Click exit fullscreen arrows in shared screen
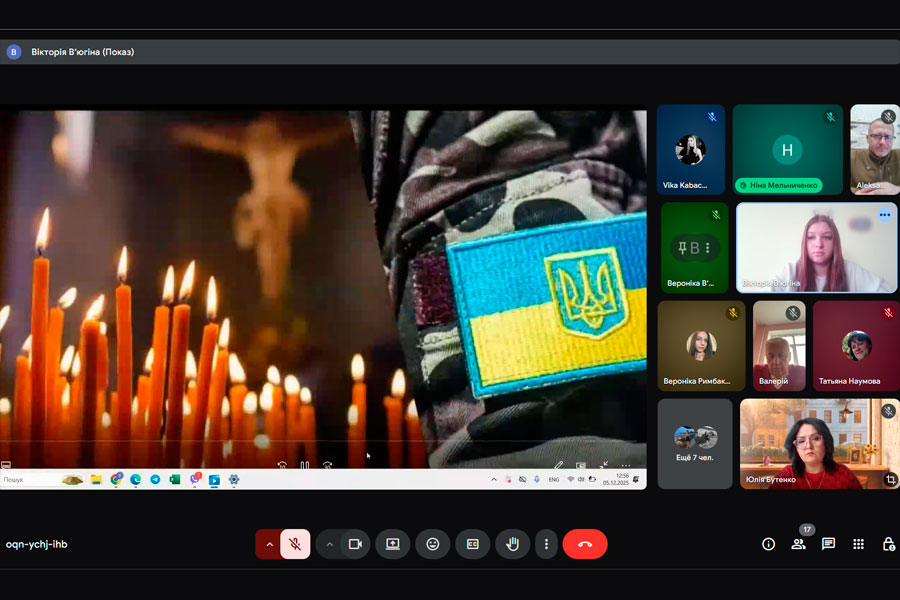Screen dimensions: 900x600 coord(603,465)
